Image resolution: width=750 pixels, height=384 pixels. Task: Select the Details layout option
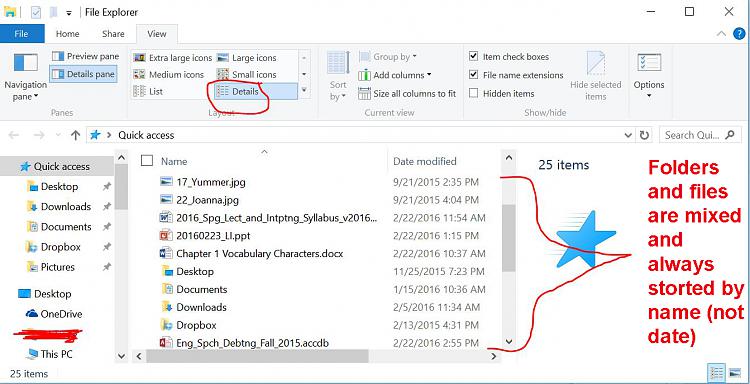pyautogui.click(x=255, y=91)
